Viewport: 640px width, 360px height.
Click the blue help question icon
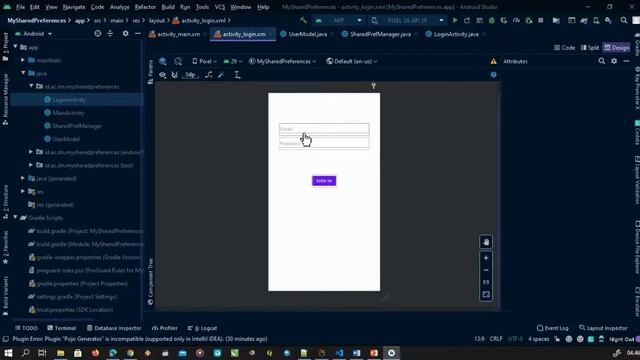click(x=493, y=75)
